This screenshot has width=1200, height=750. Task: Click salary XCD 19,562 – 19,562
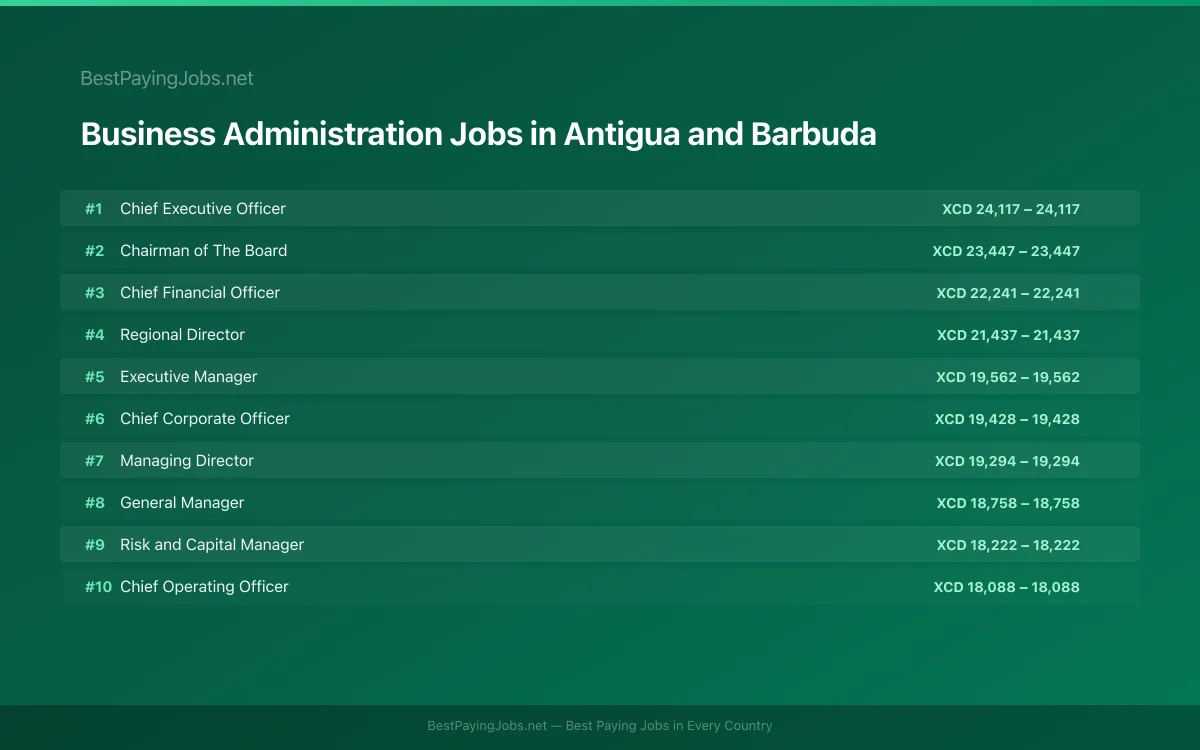point(1008,377)
